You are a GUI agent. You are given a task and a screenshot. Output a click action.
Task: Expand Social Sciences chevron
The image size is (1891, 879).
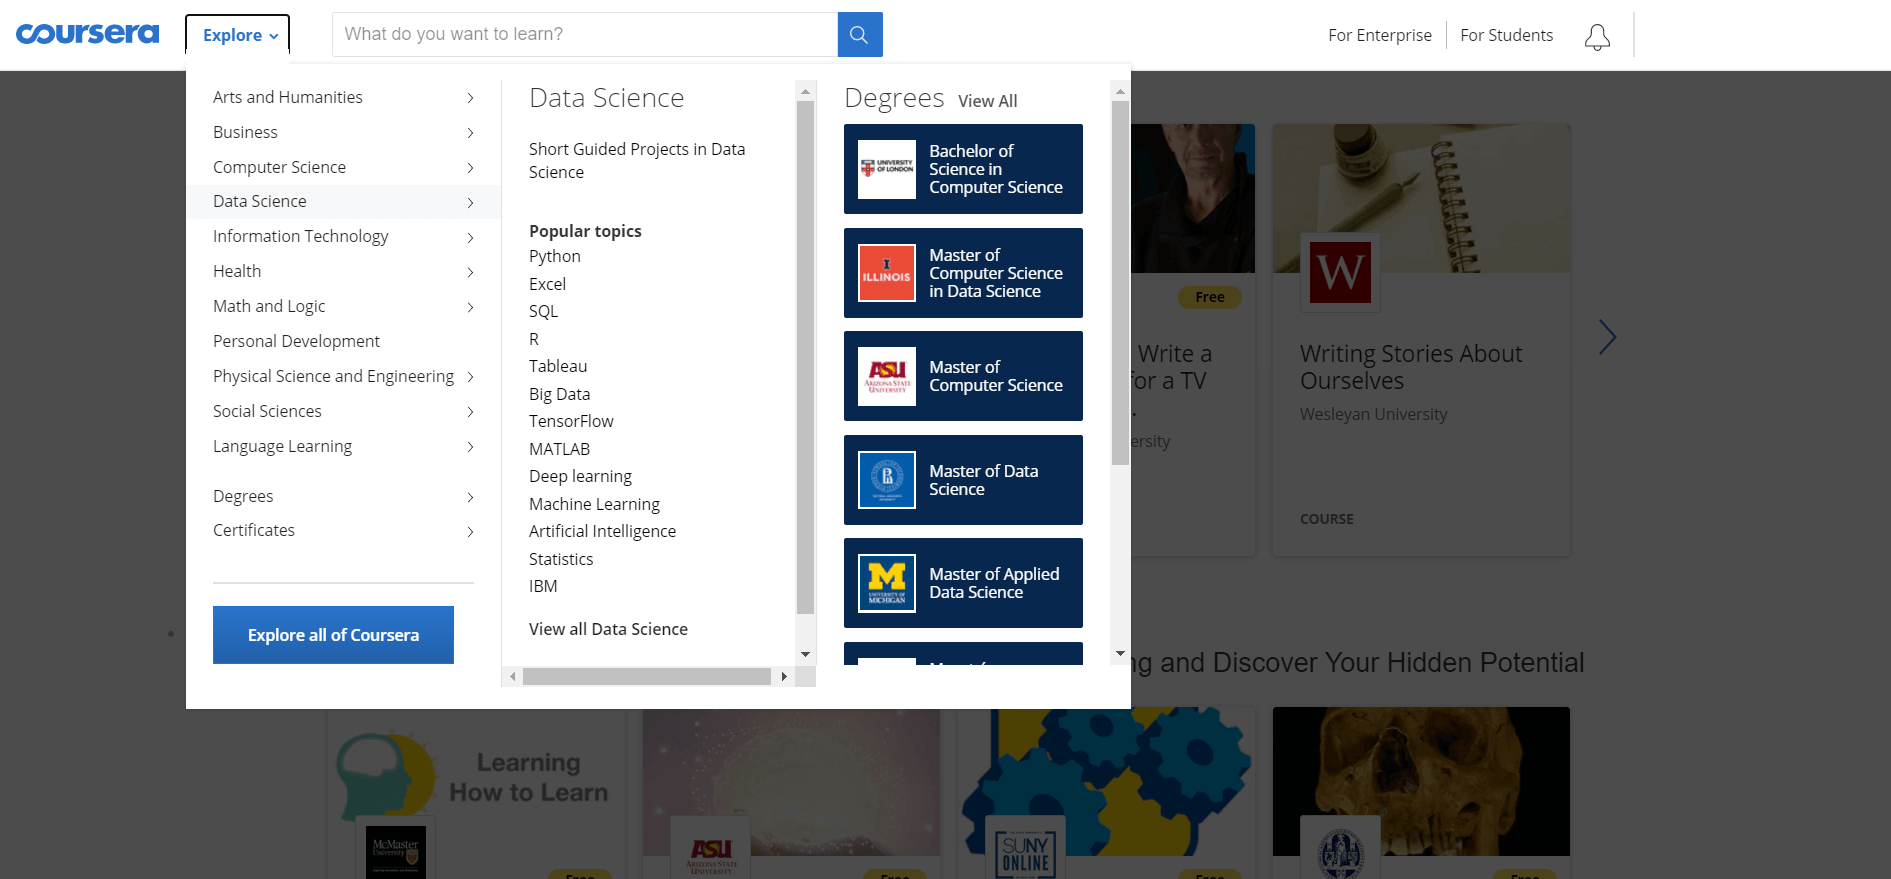tap(470, 412)
